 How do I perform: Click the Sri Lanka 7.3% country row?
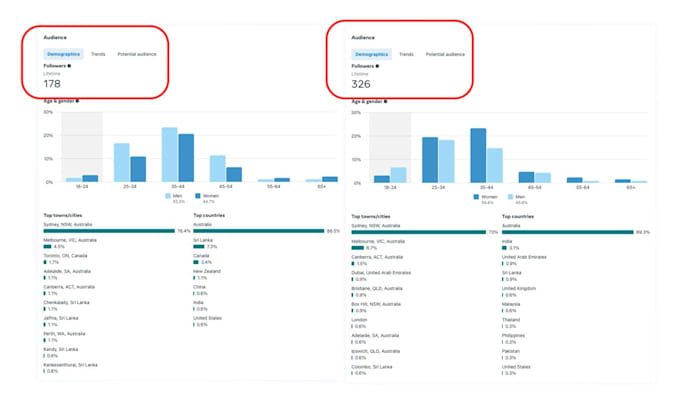pos(205,243)
